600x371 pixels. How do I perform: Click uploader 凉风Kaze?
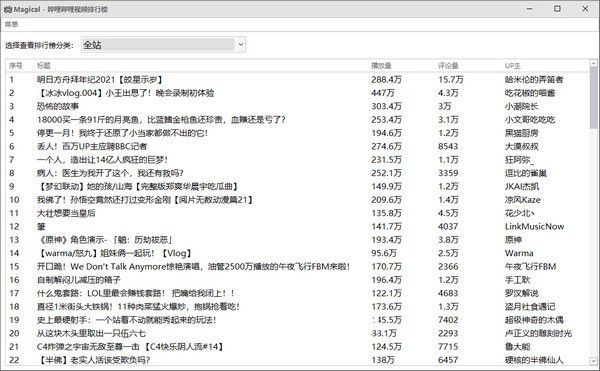click(x=523, y=200)
